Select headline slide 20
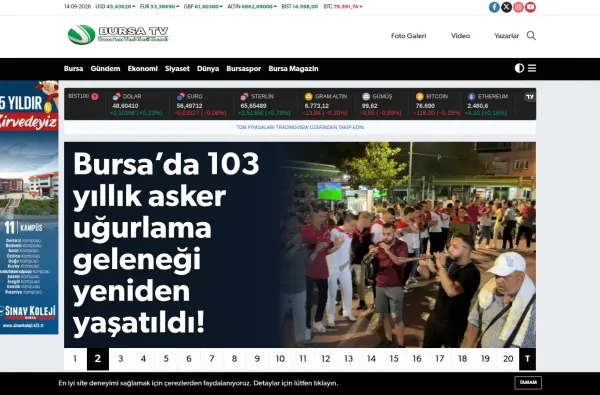The width and height of the screenshot is (600, 395). (508, 359)
